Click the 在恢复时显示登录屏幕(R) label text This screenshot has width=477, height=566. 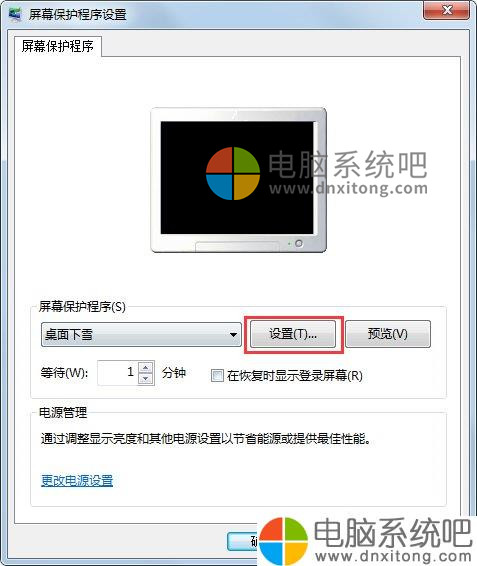(x=295, y=376)
